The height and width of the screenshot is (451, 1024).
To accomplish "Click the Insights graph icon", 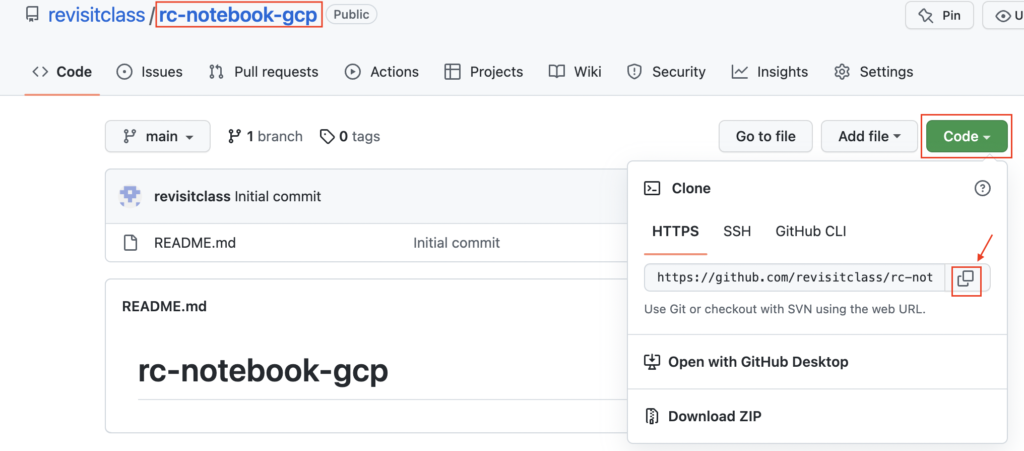I will [739, 72].
